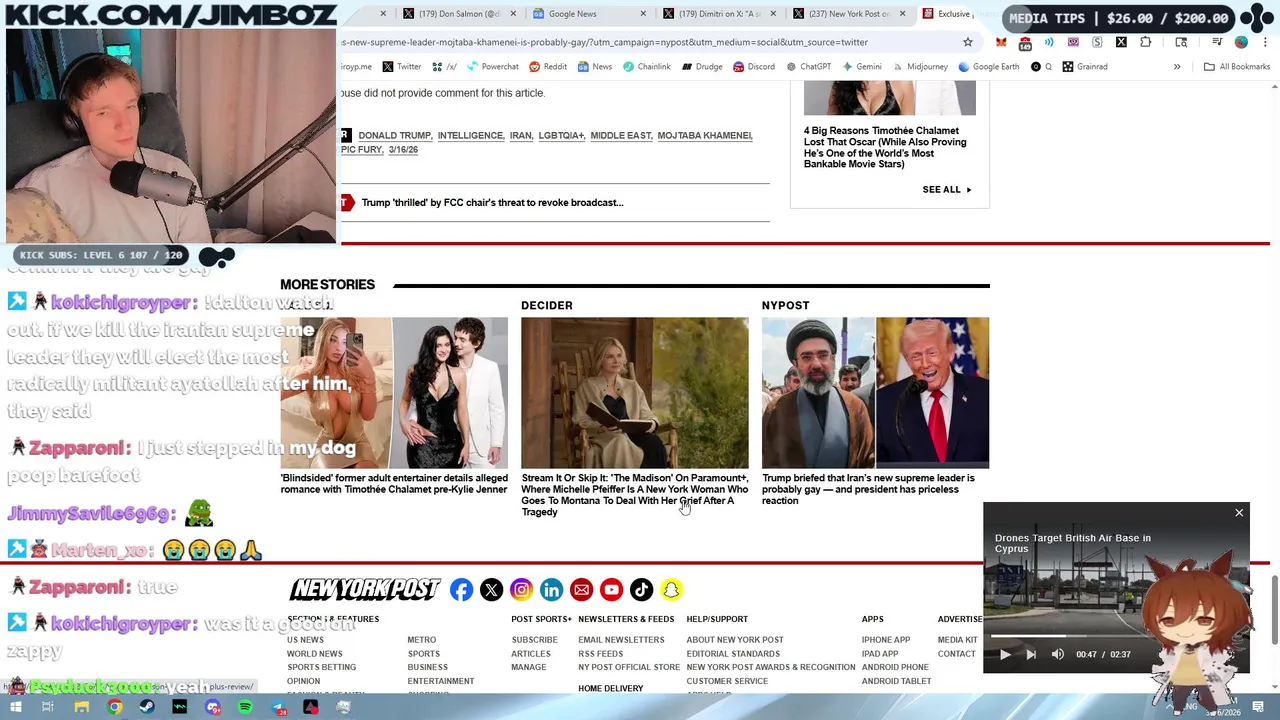Open the New York Post Snapchat icon
Image resolution: width=1280 pixels, height=720 pixels.
point(671,590)
